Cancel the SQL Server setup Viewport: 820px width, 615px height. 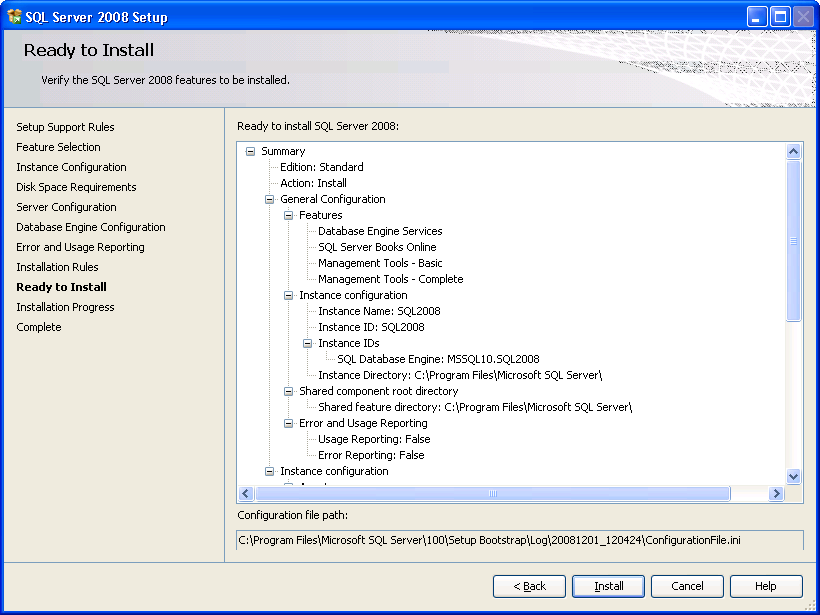coord(687,586)
